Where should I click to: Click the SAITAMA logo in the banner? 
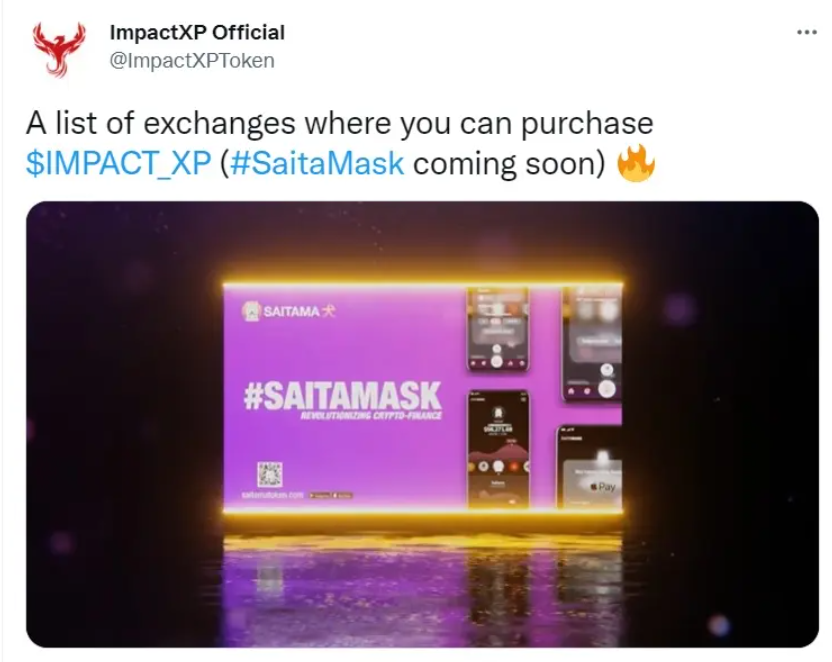point(289,311)
